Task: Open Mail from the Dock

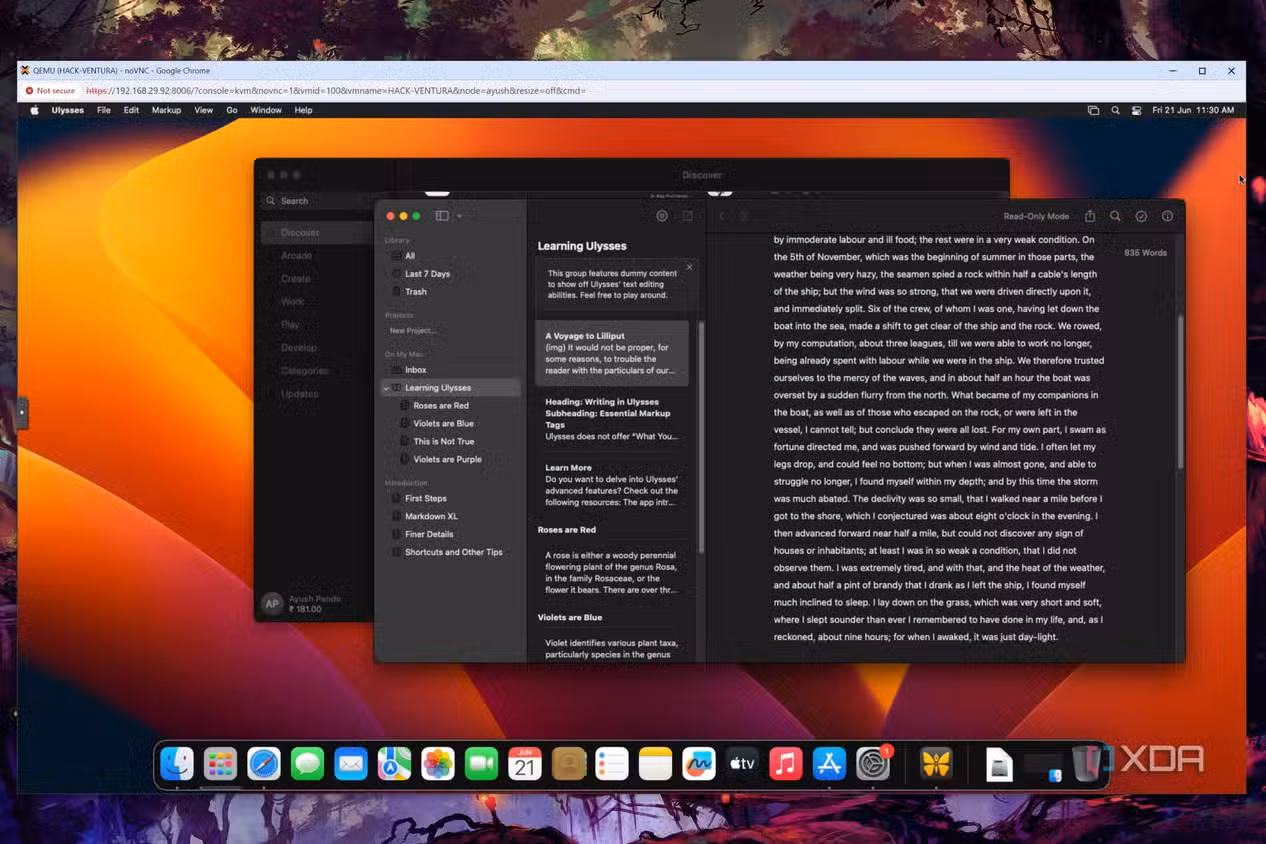Action: (351, 764)
